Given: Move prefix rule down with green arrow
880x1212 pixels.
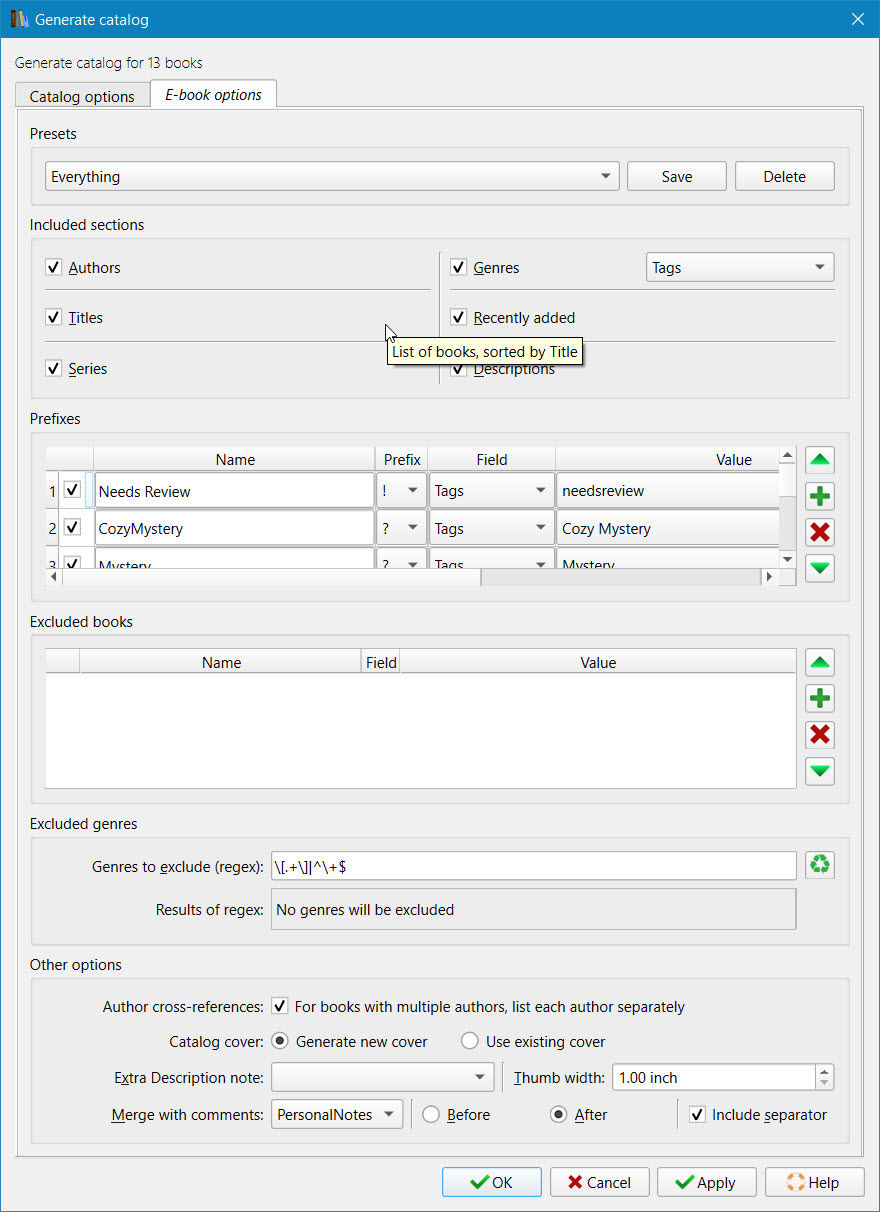Looking at the screenshot, I should [820, 568].
